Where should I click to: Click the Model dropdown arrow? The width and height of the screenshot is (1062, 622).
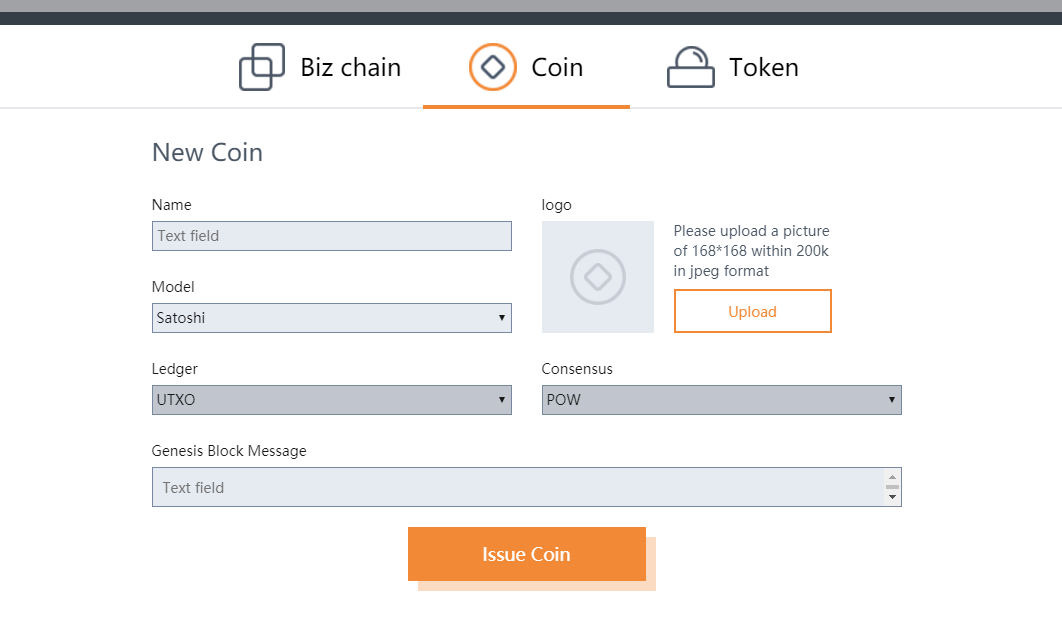[502, 318]
